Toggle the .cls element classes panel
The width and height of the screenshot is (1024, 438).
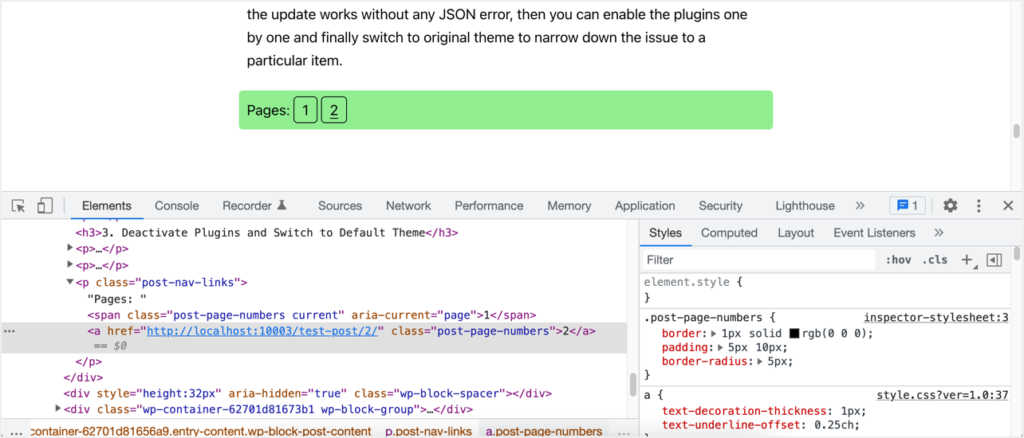pos(935,260)
